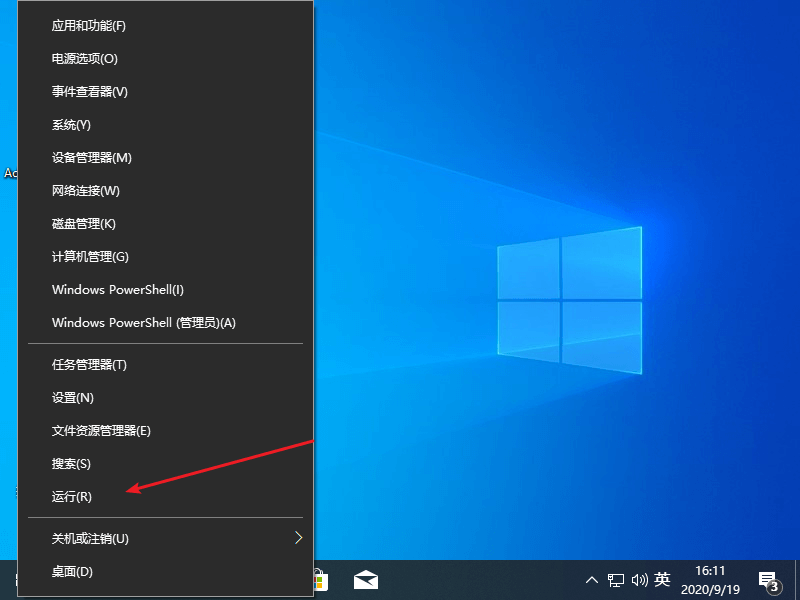Choose 电源选项(O) menu entry

click(x=85, y=59)
